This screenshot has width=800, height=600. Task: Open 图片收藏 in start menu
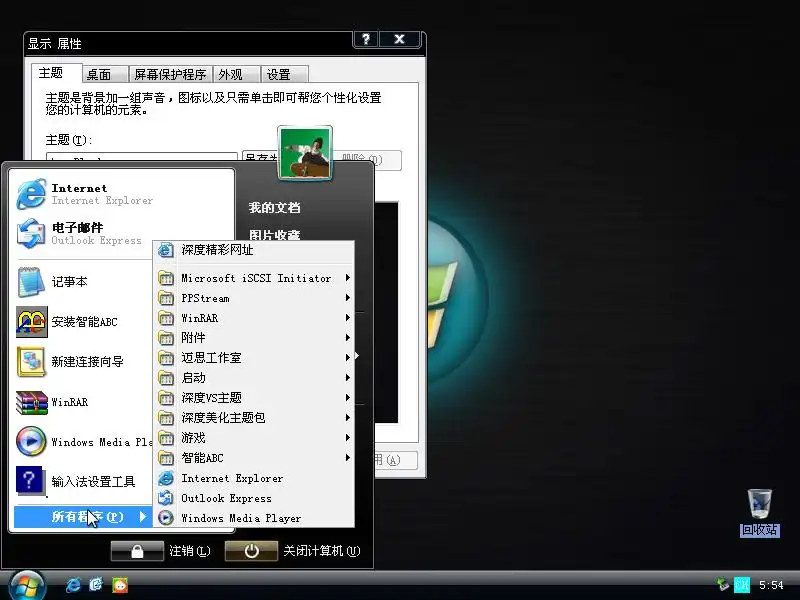274,235
